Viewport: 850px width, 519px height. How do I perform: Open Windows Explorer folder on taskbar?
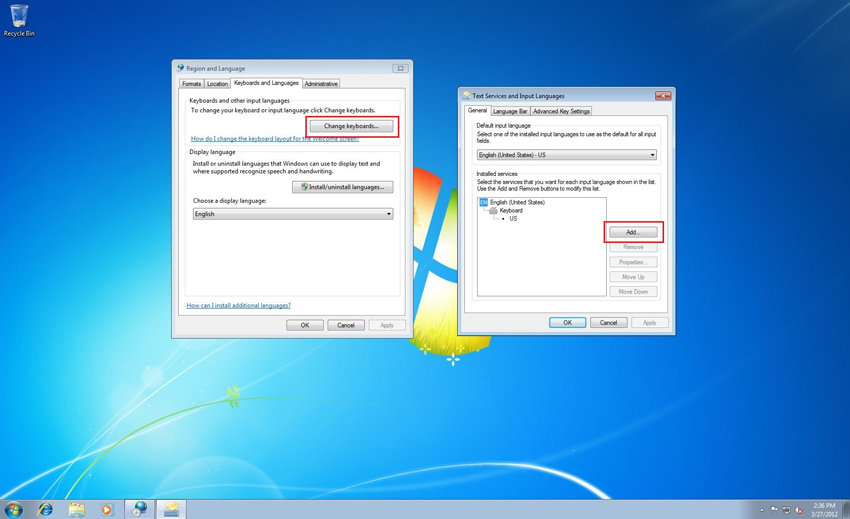coord(76,509)
